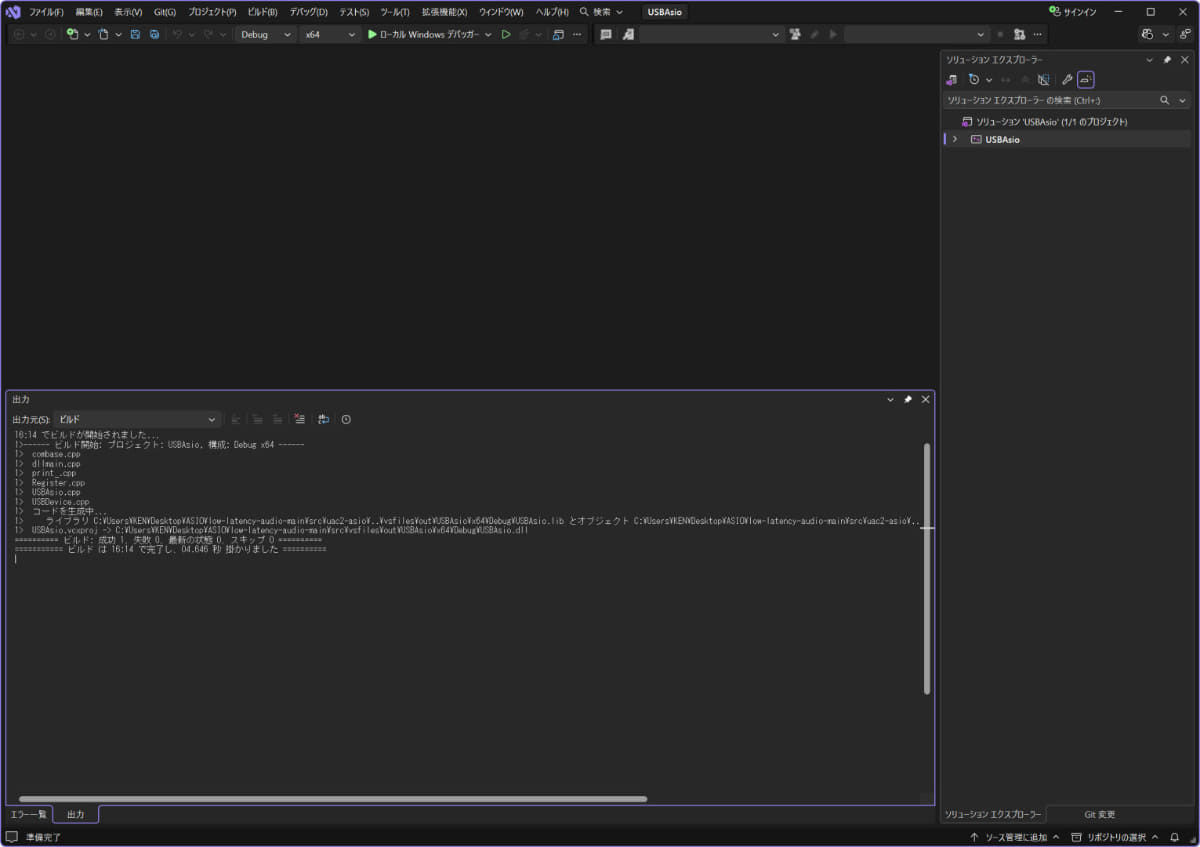Open the 編集(E) menu
Screen dimensions: 1200x847
coord(89,12)
